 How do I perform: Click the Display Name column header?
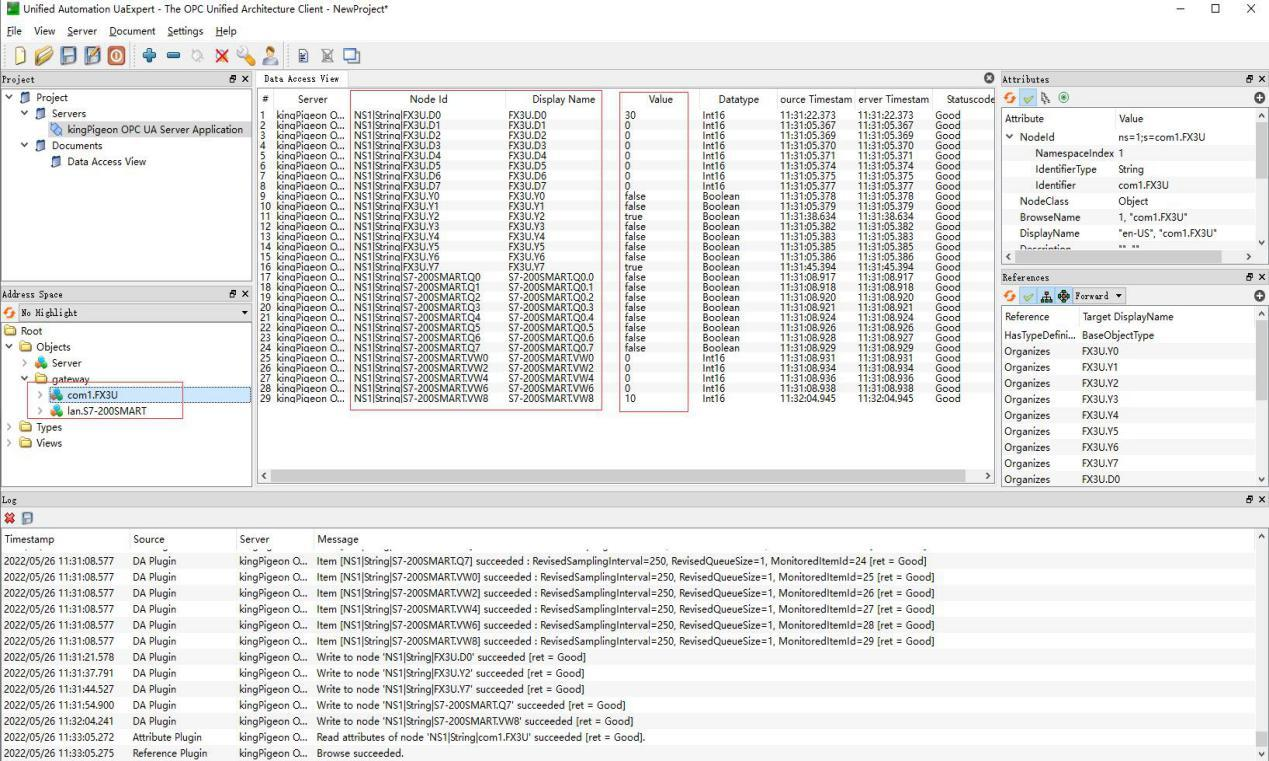pyautogui.click(x=564, y=99)
